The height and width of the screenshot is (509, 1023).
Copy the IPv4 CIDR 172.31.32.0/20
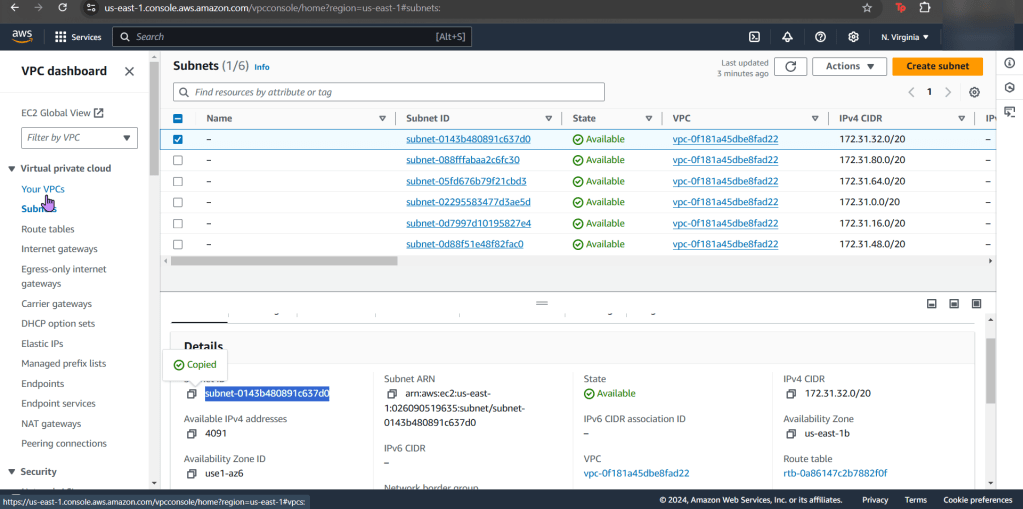coord(790,394)
